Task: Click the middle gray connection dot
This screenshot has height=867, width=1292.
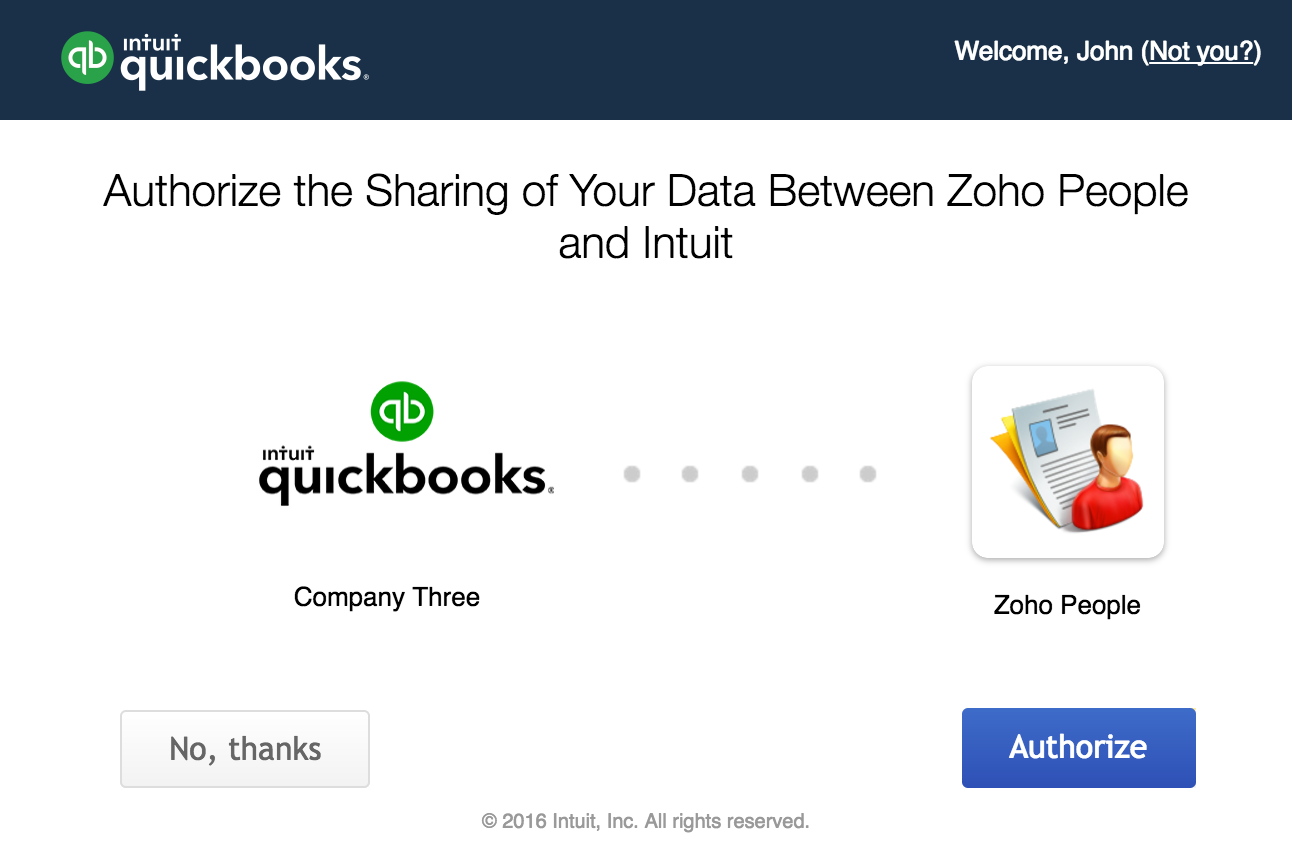Action: [x=750, y=473]
